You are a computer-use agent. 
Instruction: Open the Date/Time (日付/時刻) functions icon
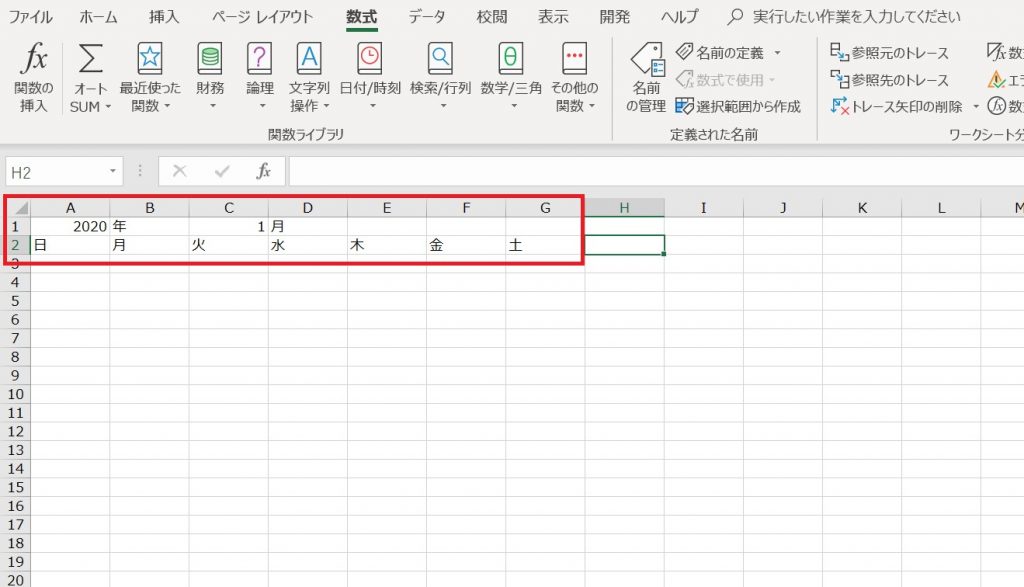click(370, 60)
